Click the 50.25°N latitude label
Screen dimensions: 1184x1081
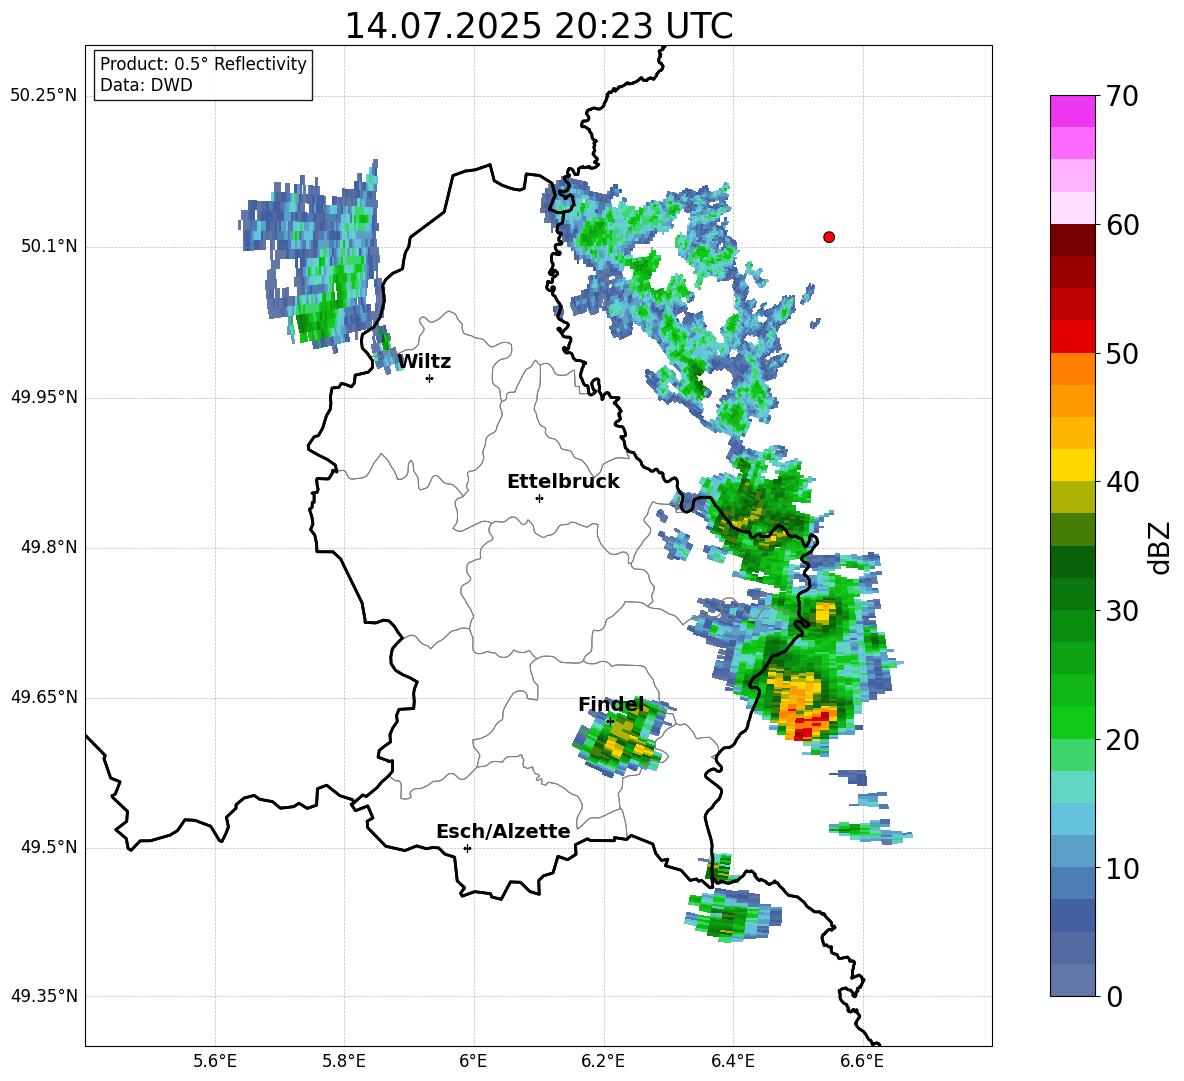point(44,96)
